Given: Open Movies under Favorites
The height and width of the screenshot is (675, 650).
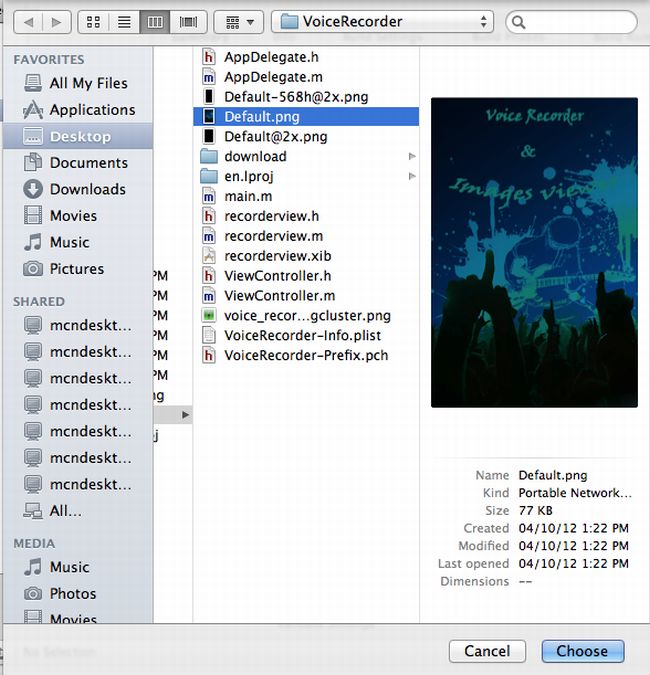Looking at the screenshot, I should [x=77, y=216].
